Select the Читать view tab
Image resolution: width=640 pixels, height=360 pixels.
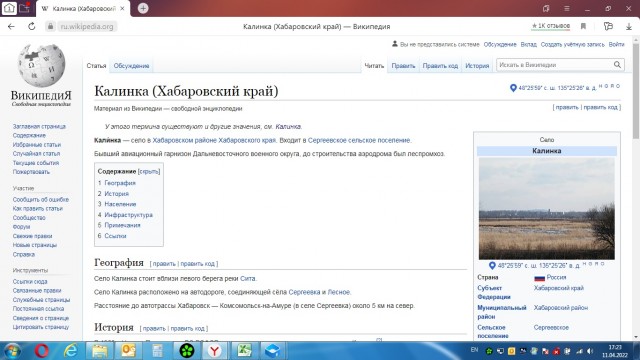374,66
